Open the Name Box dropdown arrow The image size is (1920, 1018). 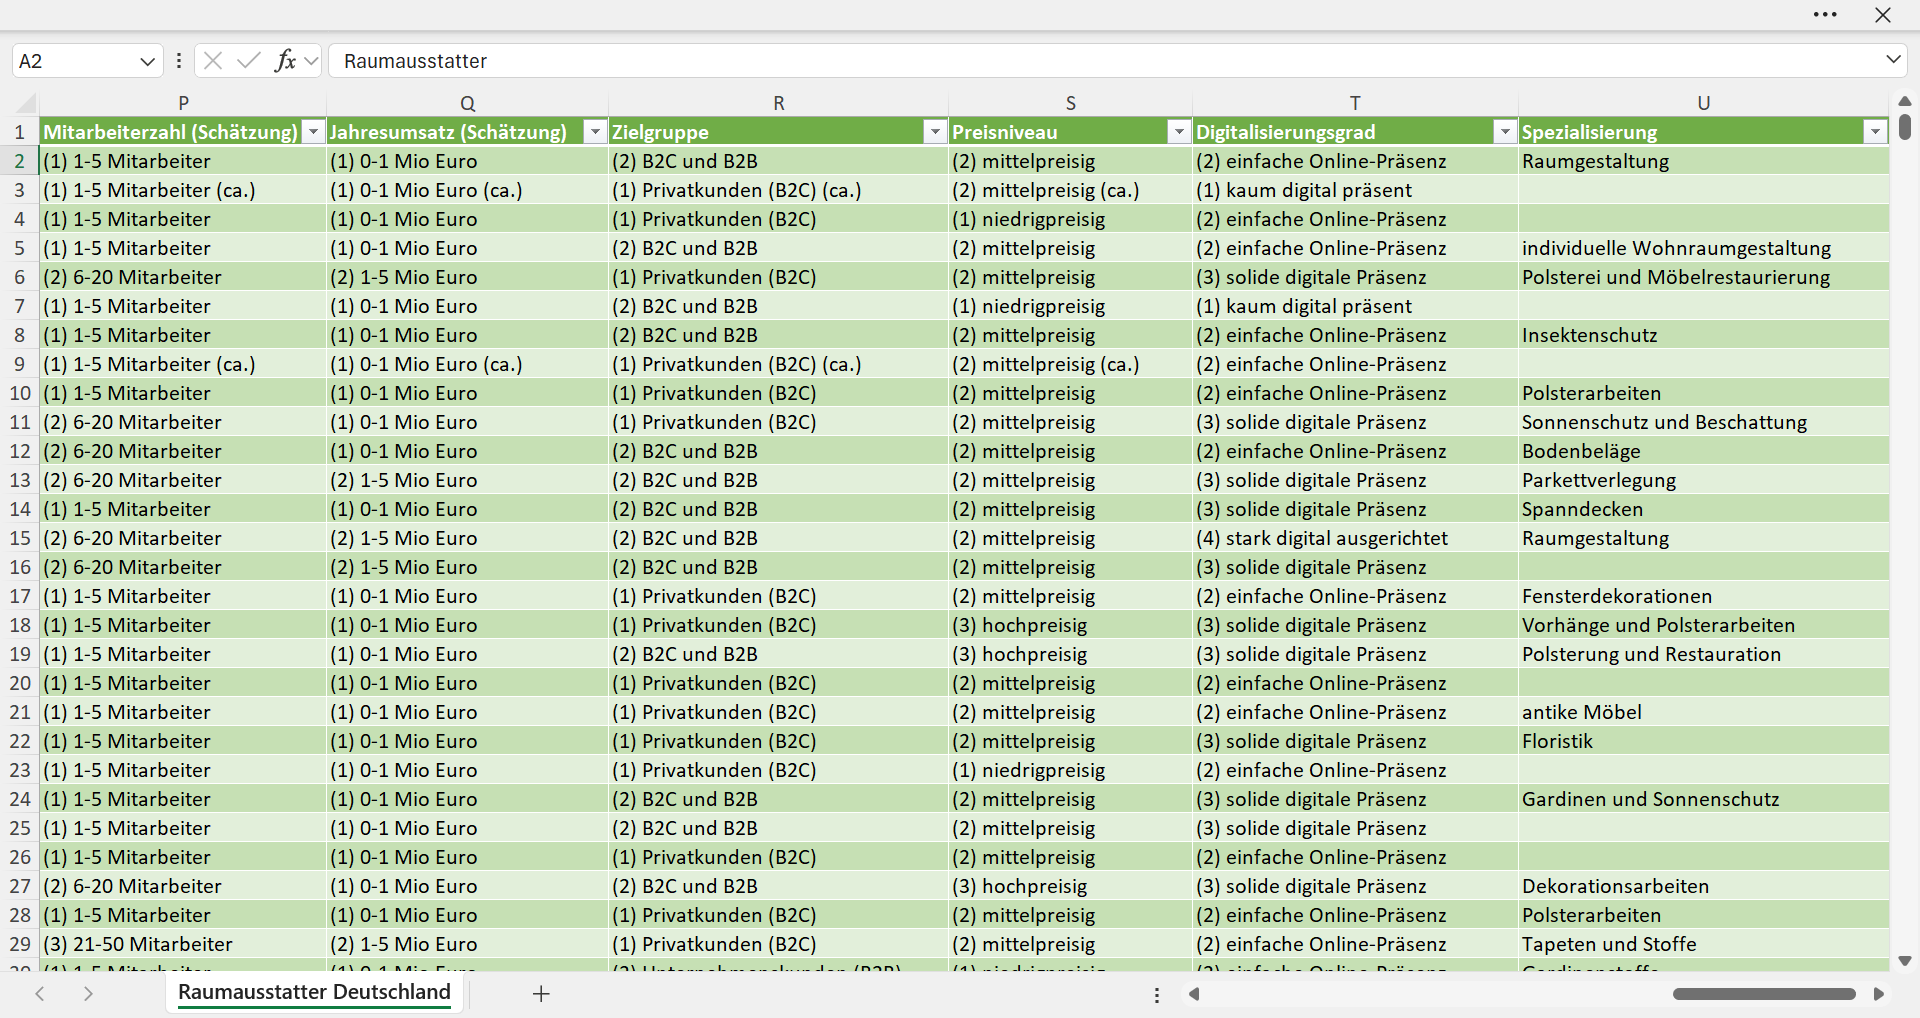pos(147,61)
